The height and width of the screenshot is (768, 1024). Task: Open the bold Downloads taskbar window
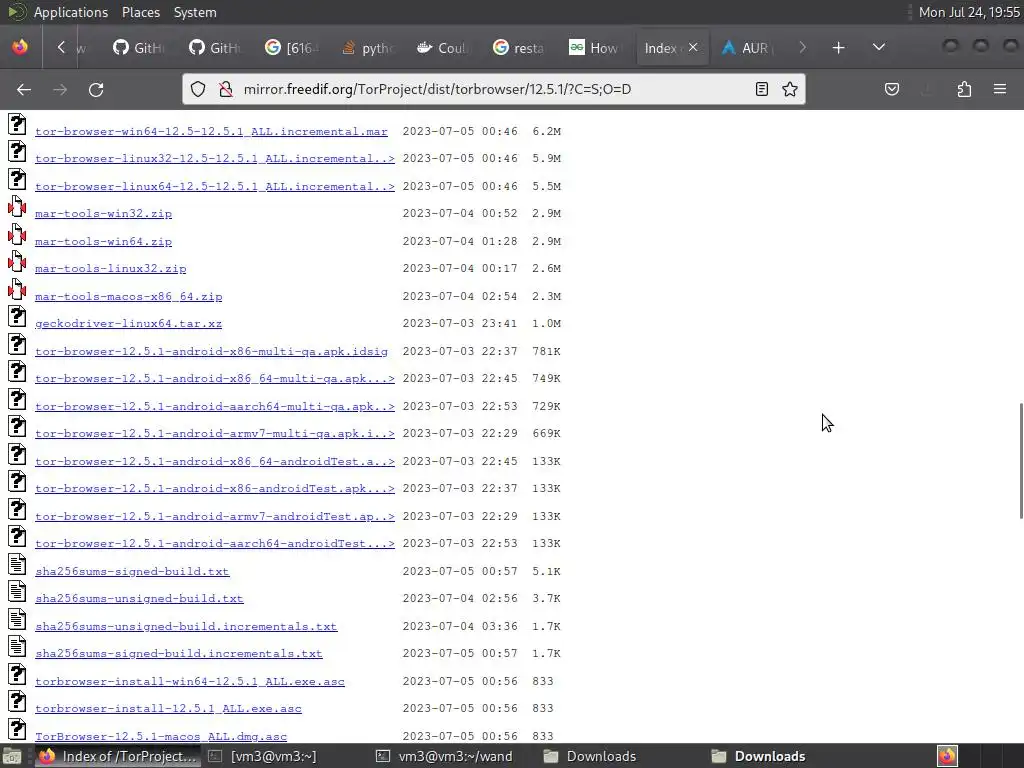(758, 756)
